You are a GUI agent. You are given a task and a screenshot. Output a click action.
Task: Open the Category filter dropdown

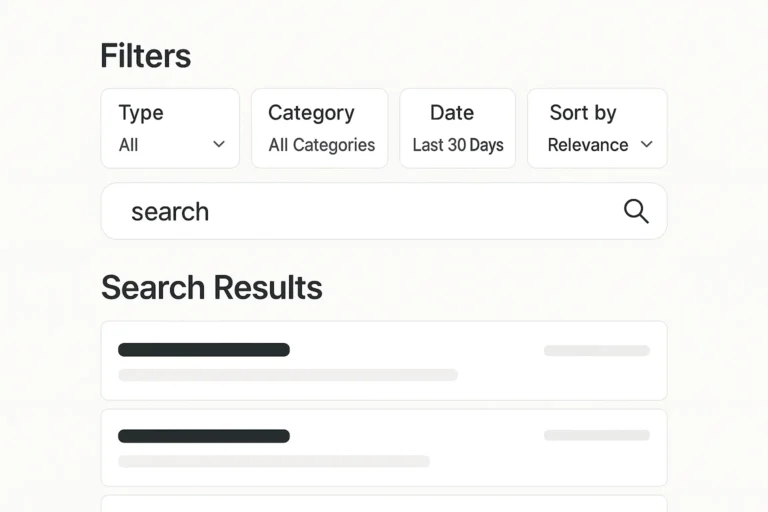[319, 128]
